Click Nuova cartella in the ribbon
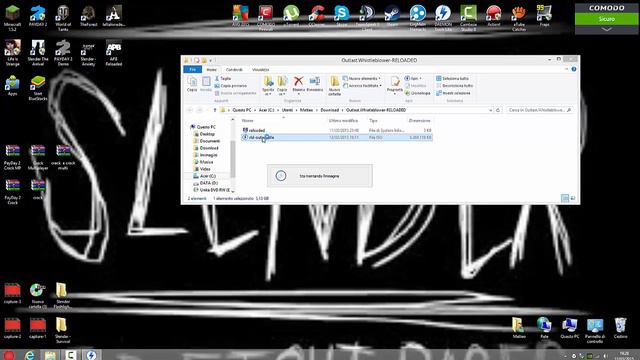The height and width of the screenshot is (360, 640). [334, 86]
